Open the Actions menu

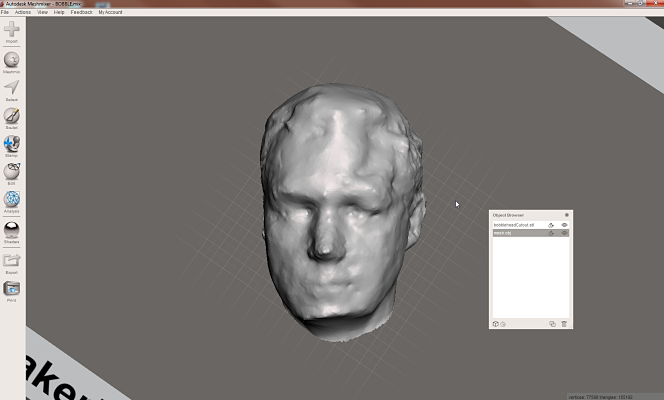(23, 12)
